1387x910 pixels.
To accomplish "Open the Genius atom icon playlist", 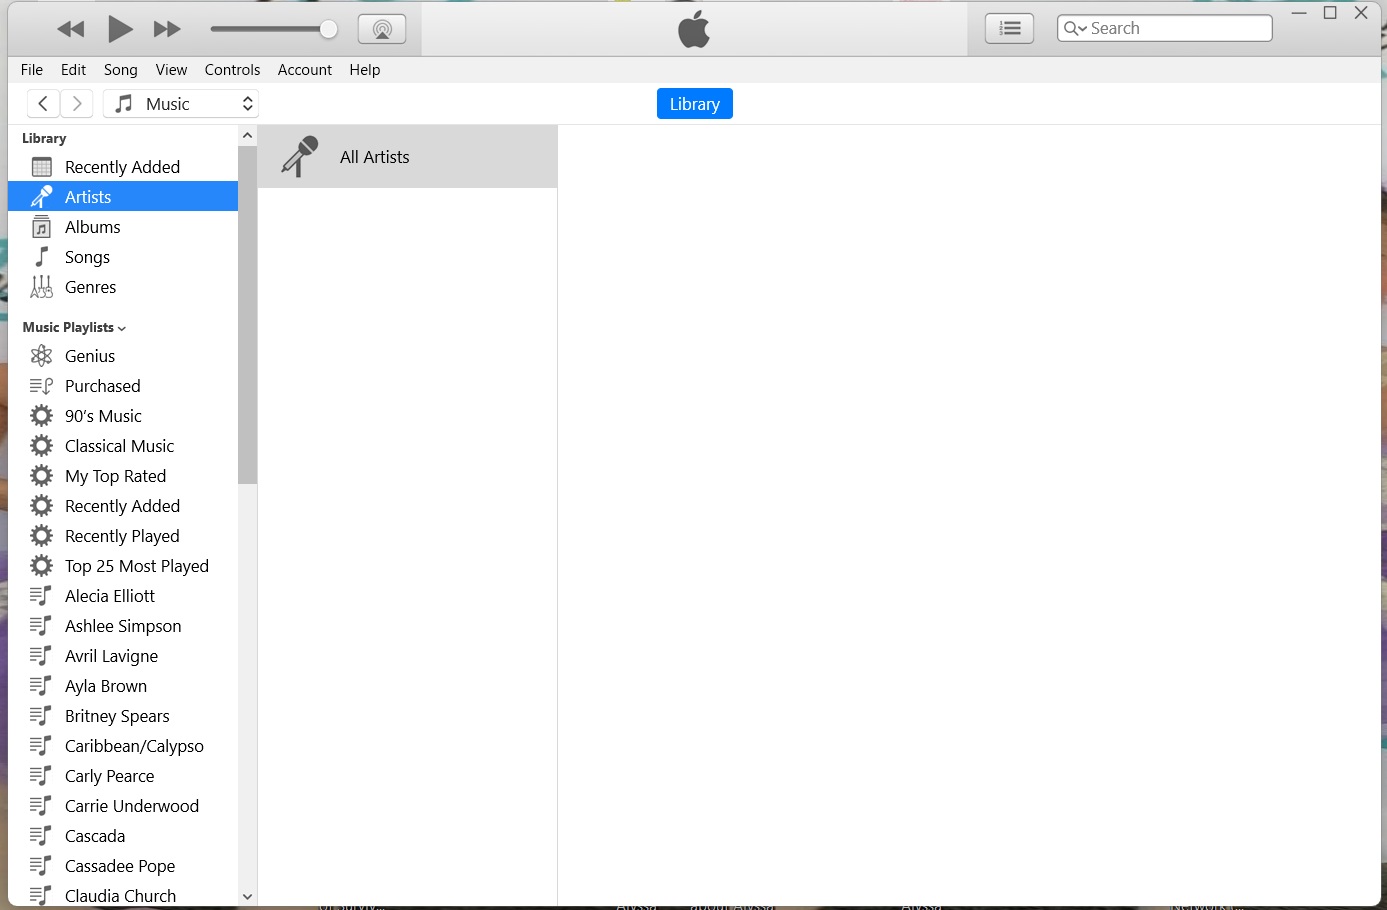I will point(41,356).
